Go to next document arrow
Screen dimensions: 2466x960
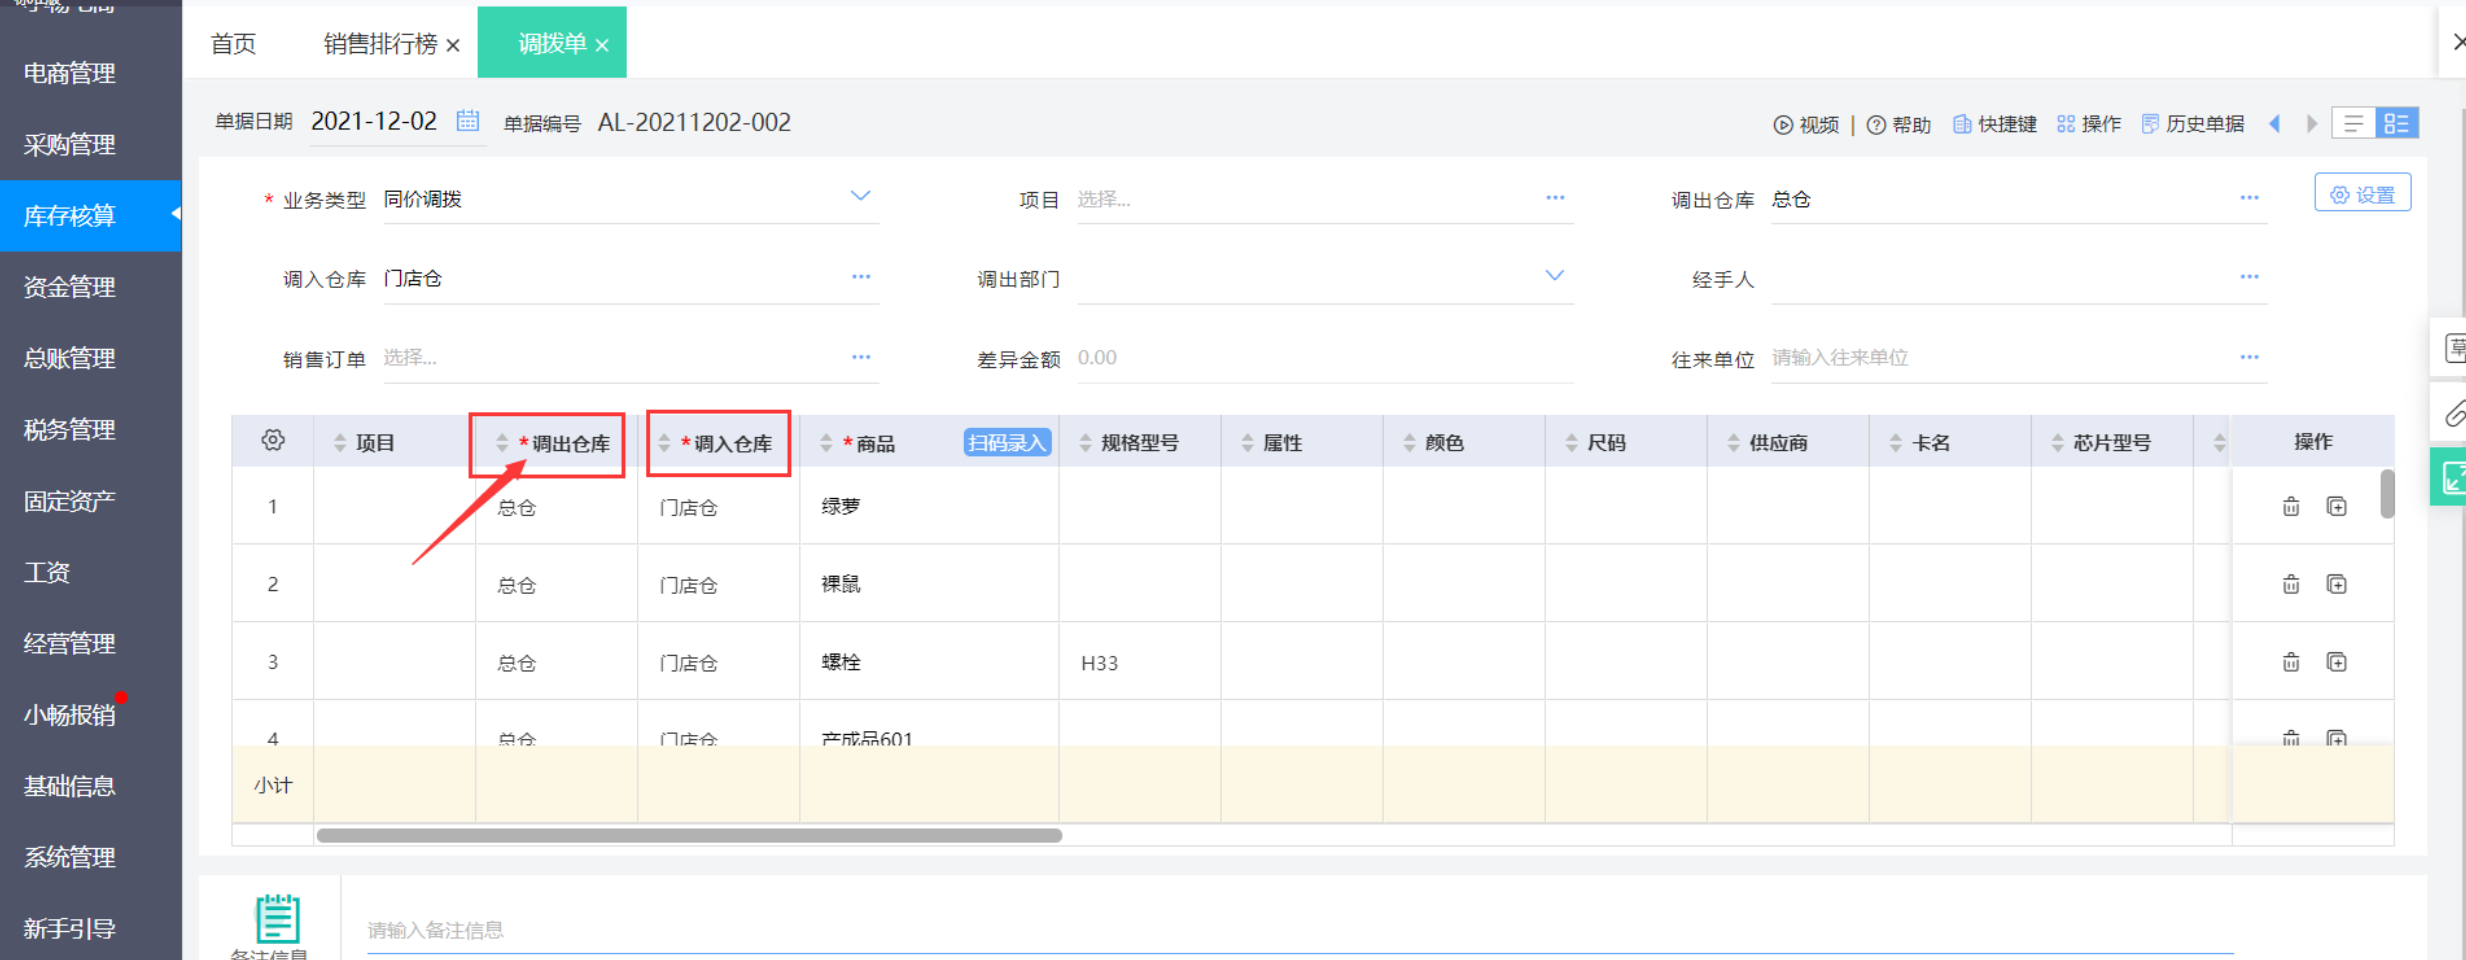2311,124
